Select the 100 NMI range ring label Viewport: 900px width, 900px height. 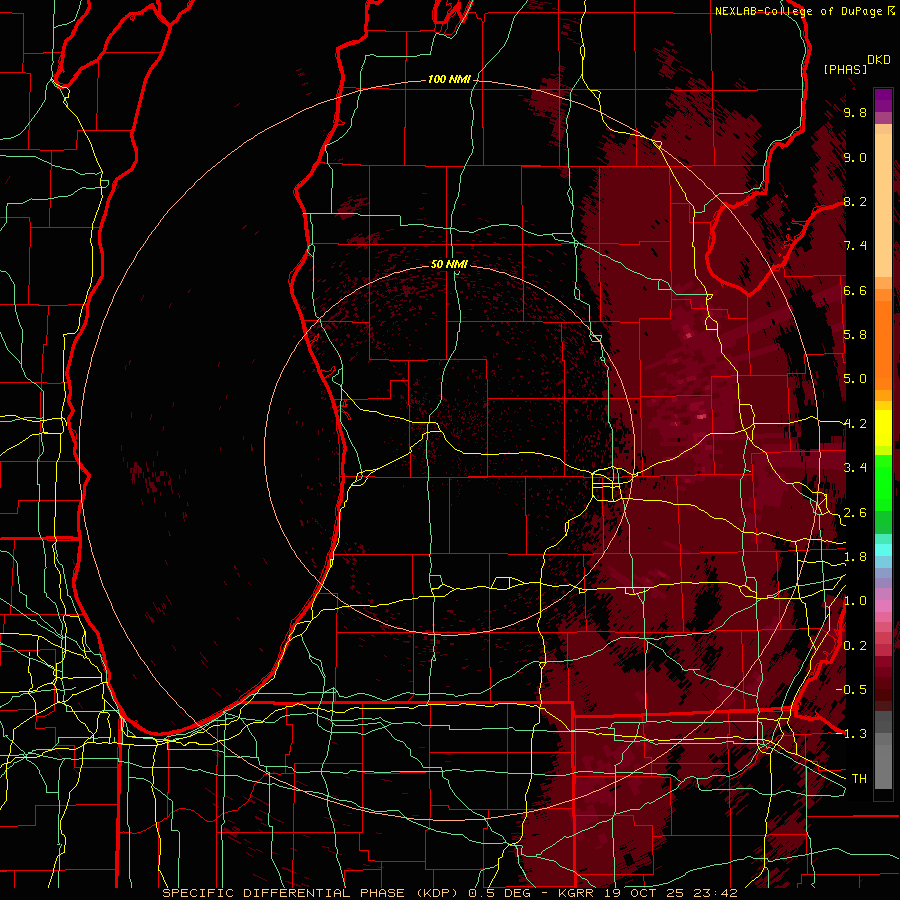click(x=449, y=79)
